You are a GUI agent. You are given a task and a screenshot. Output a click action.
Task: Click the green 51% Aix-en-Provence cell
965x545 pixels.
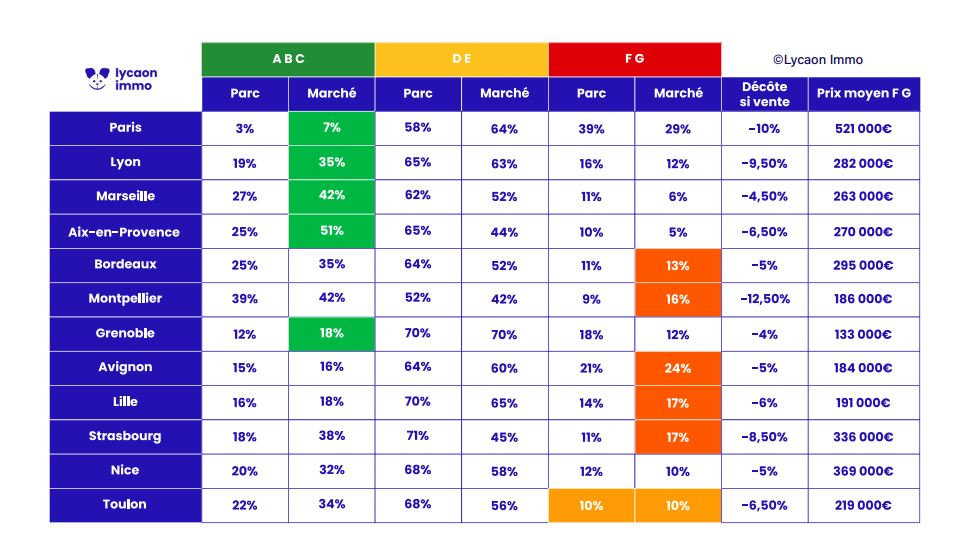click(331, 231)
